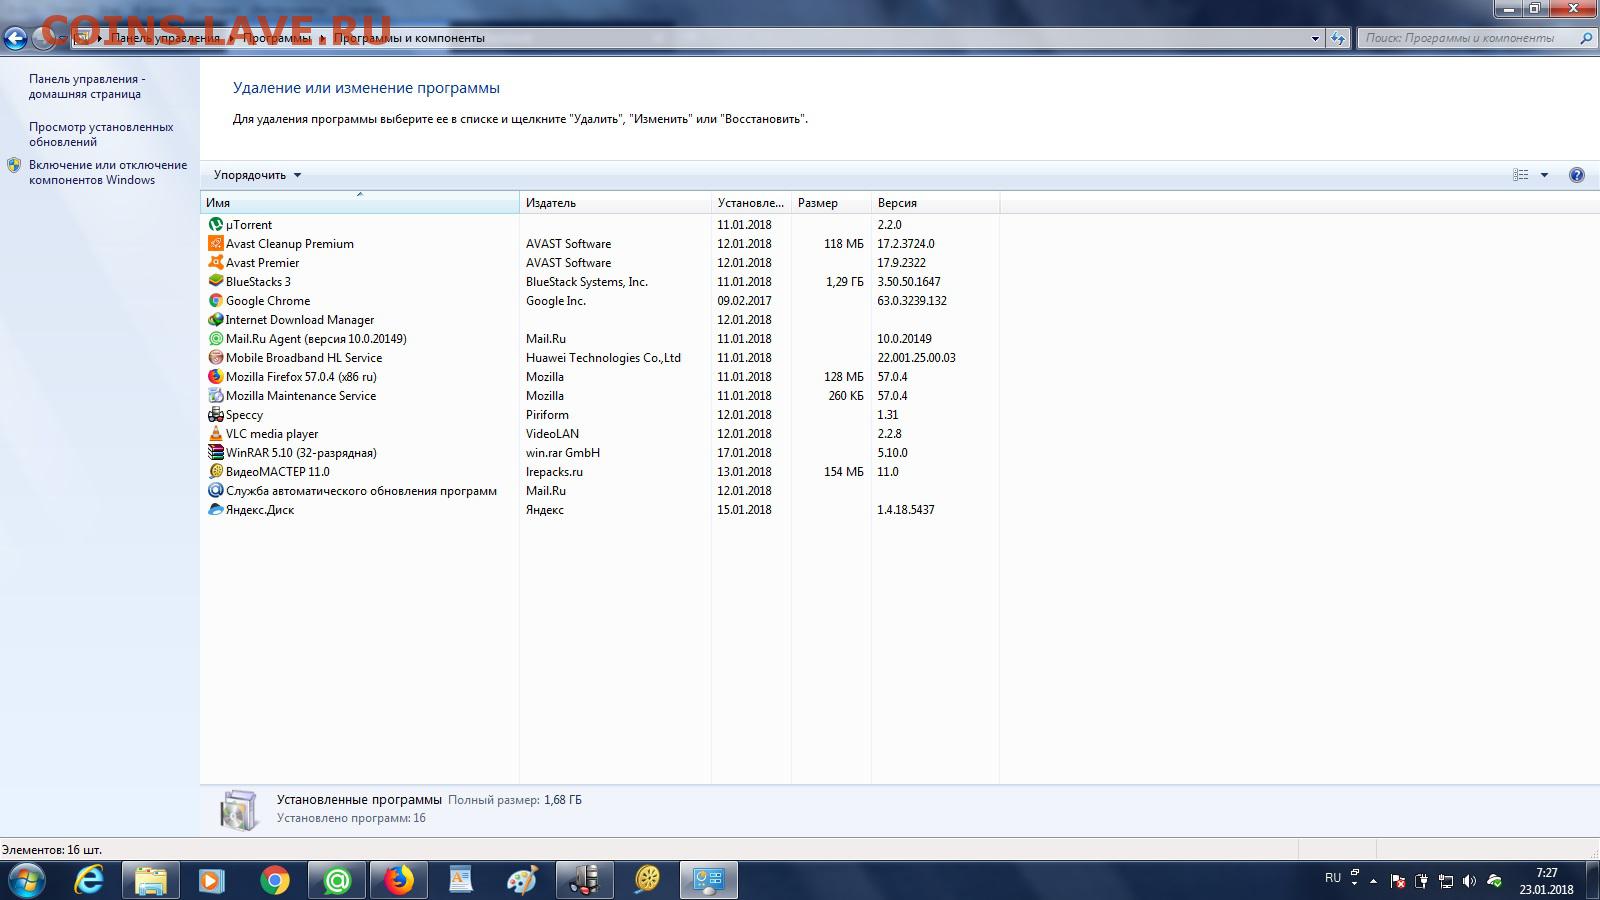Open Mail.Ru Agent taskbar icon

pyautogui.click(x=337, y=880)
